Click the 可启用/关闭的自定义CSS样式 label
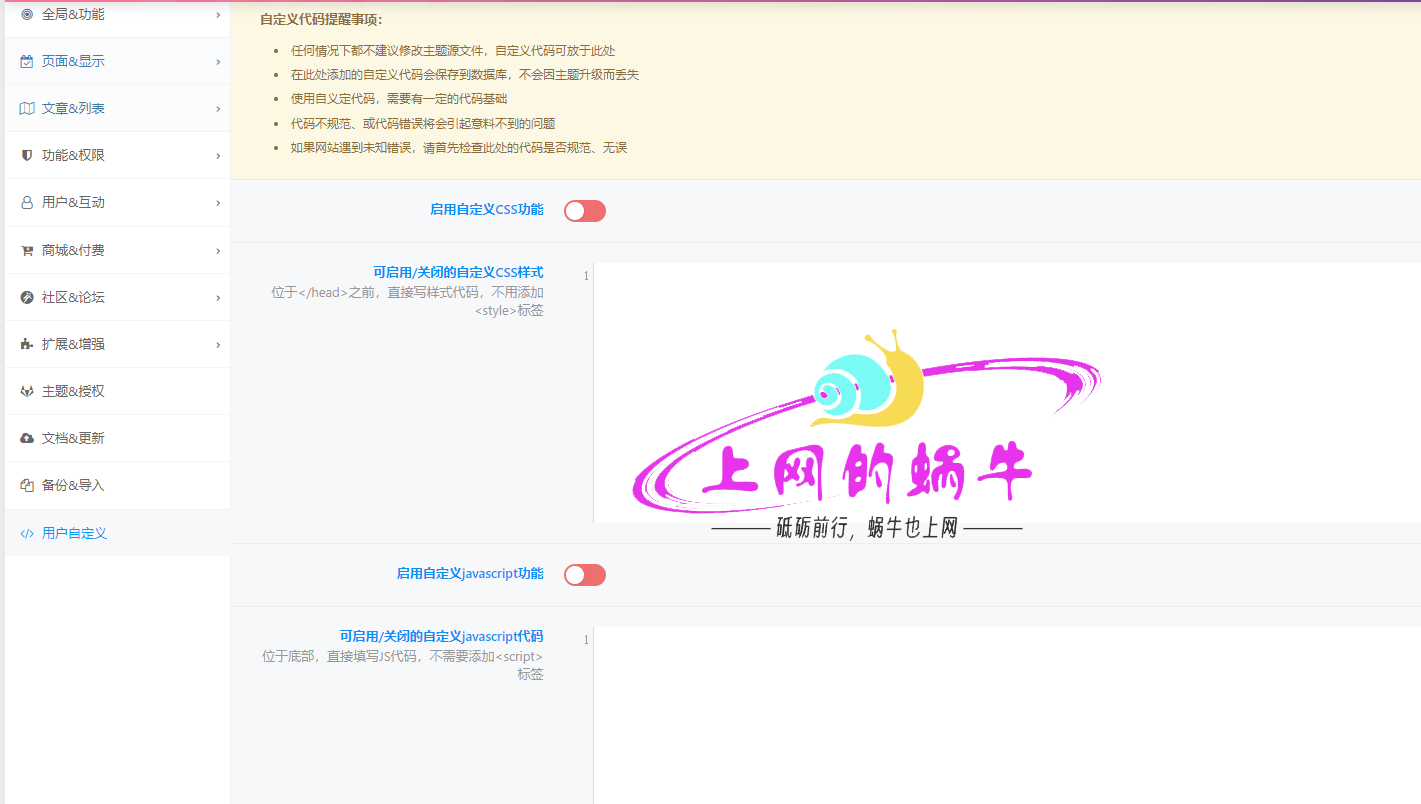This screenshot has width=1421, height=804. click(x=458, y=272)
